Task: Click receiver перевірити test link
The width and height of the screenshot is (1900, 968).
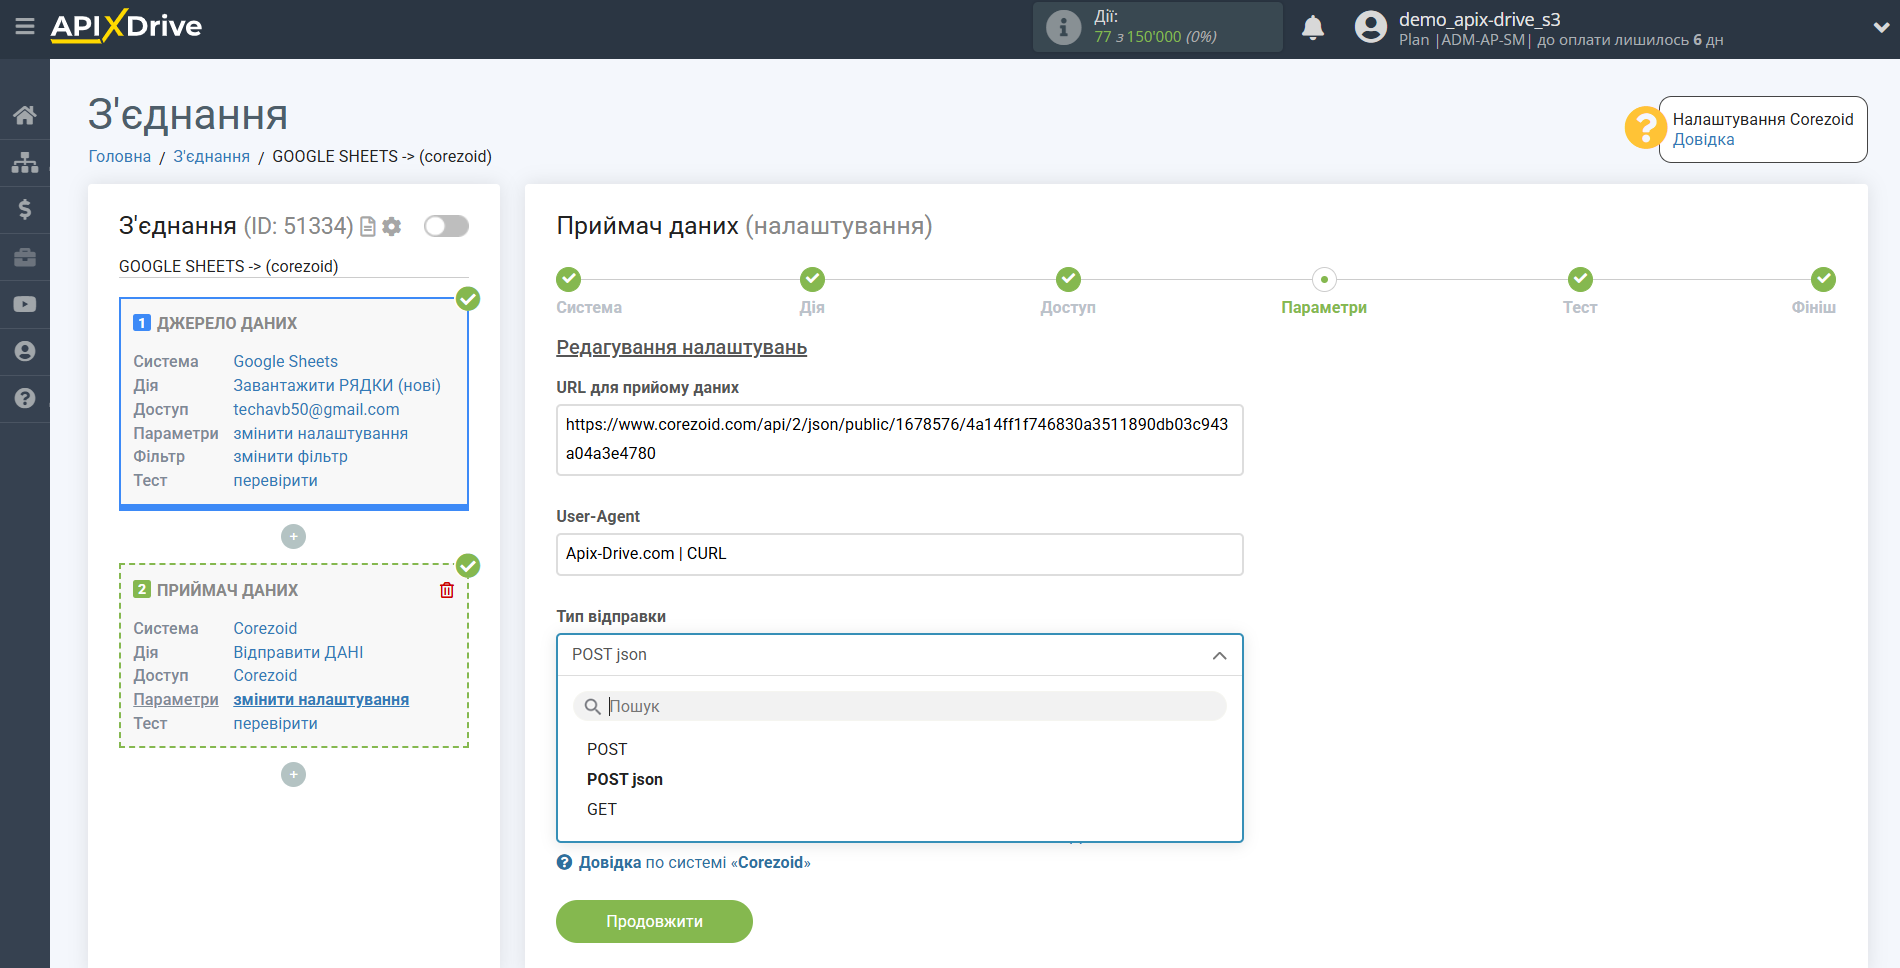Action: pyautogui.click(x=275, y=723)
